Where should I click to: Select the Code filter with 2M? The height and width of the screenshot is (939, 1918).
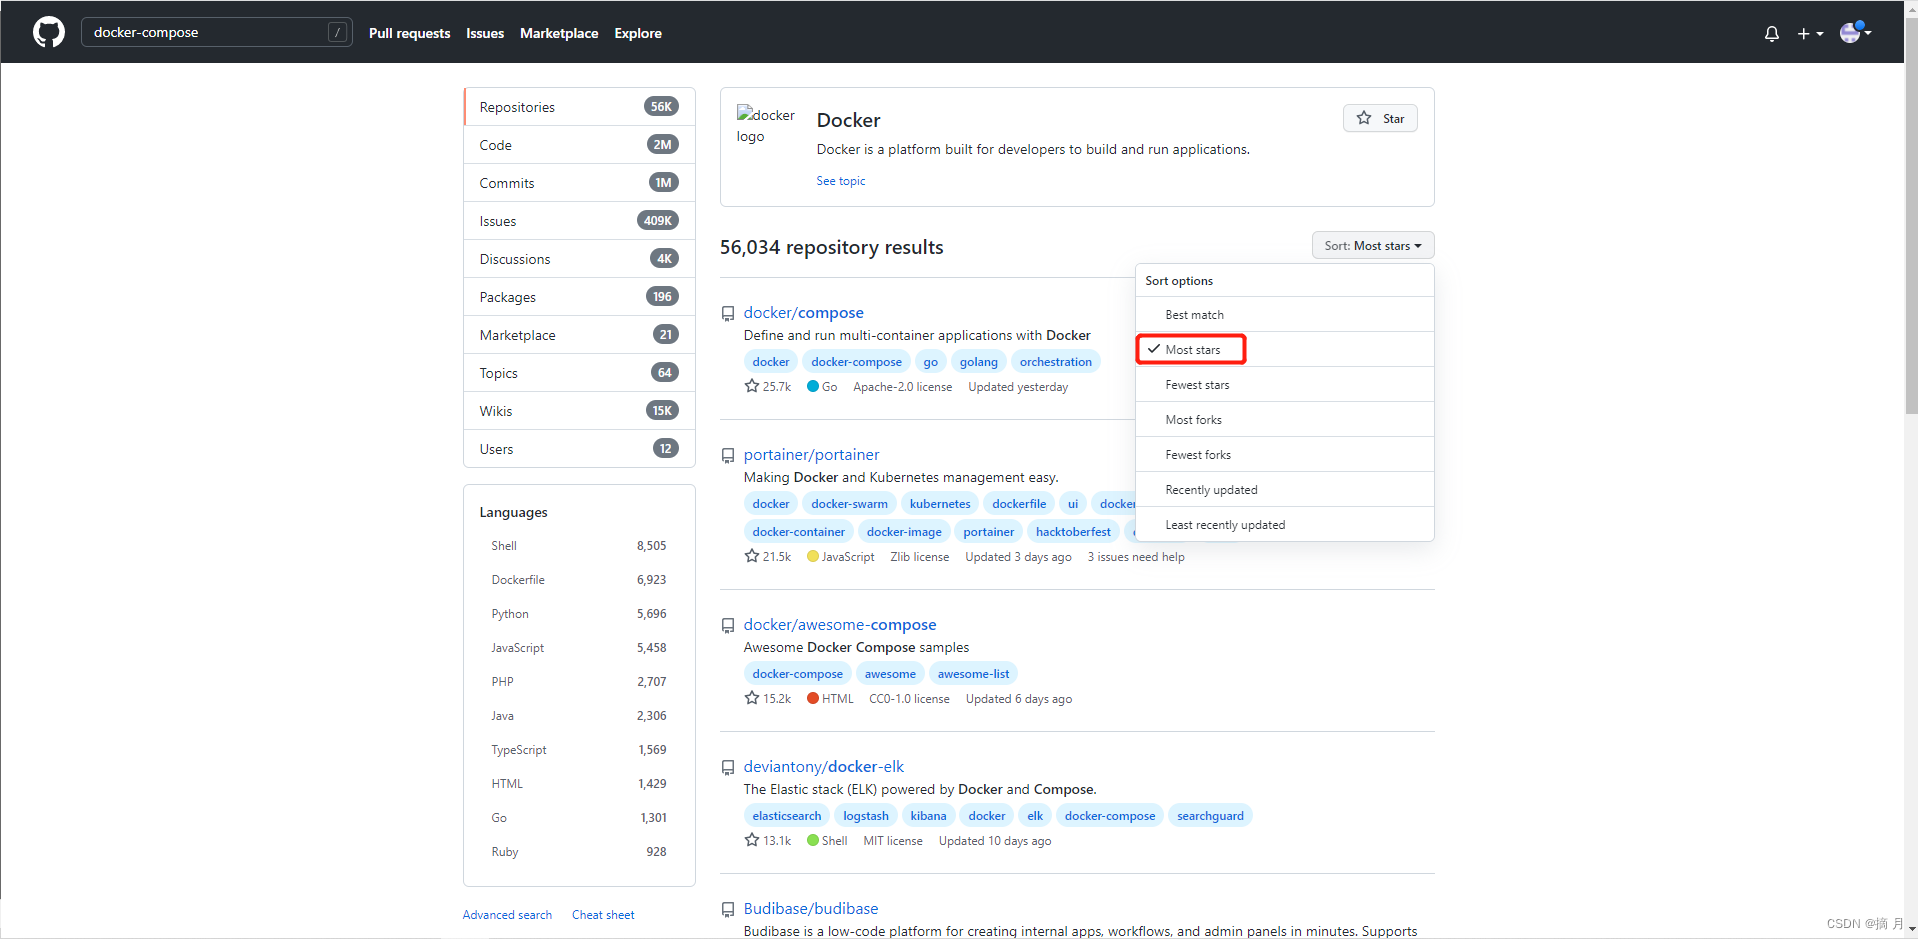pos(580,145)
